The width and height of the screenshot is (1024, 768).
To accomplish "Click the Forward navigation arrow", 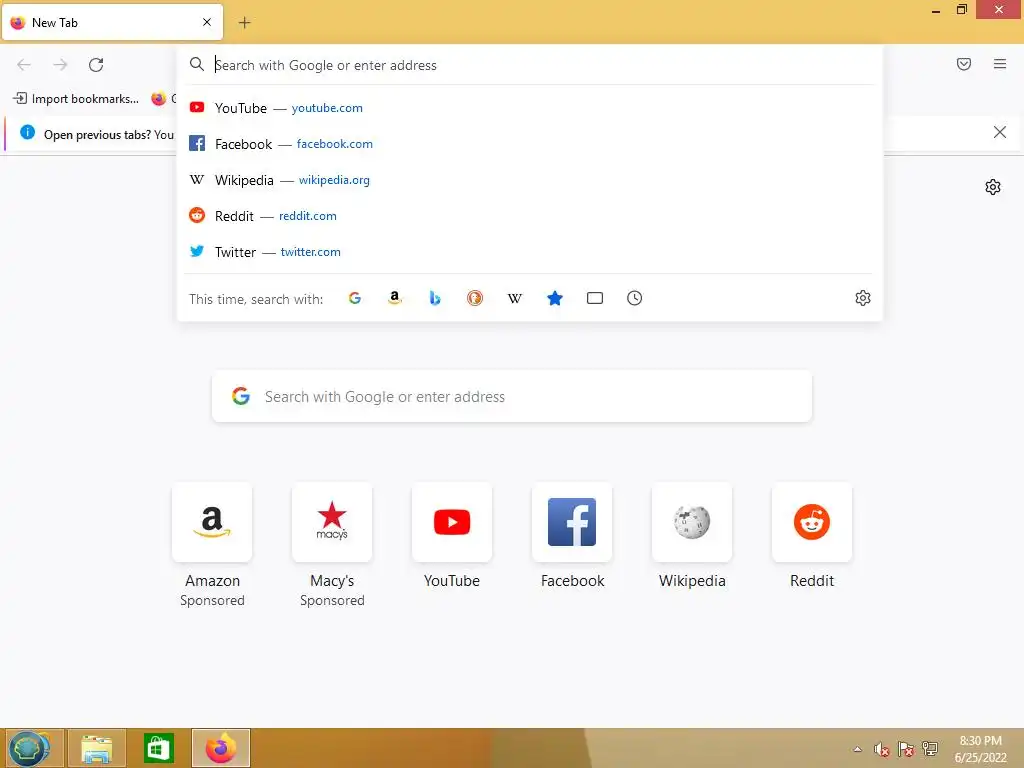I will coord(60,65).
